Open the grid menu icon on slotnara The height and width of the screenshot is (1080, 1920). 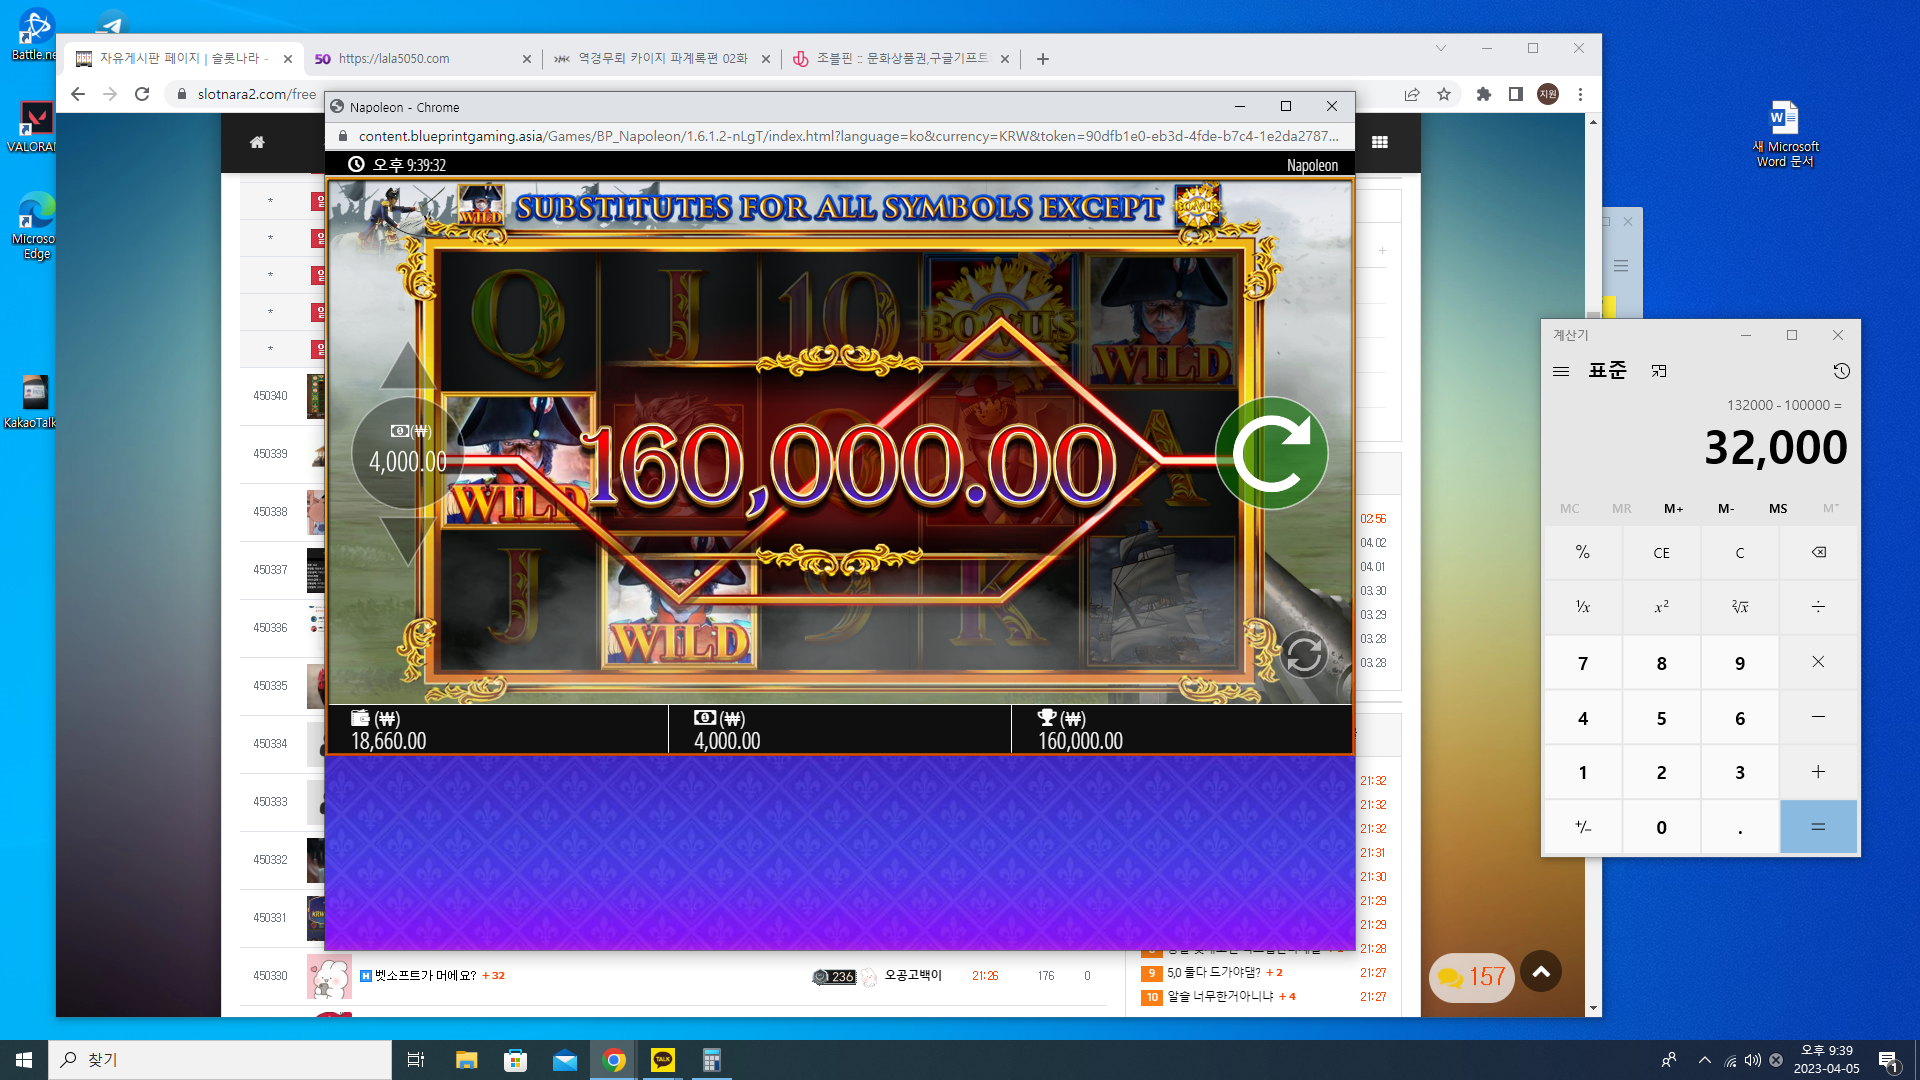[1380, 142]
